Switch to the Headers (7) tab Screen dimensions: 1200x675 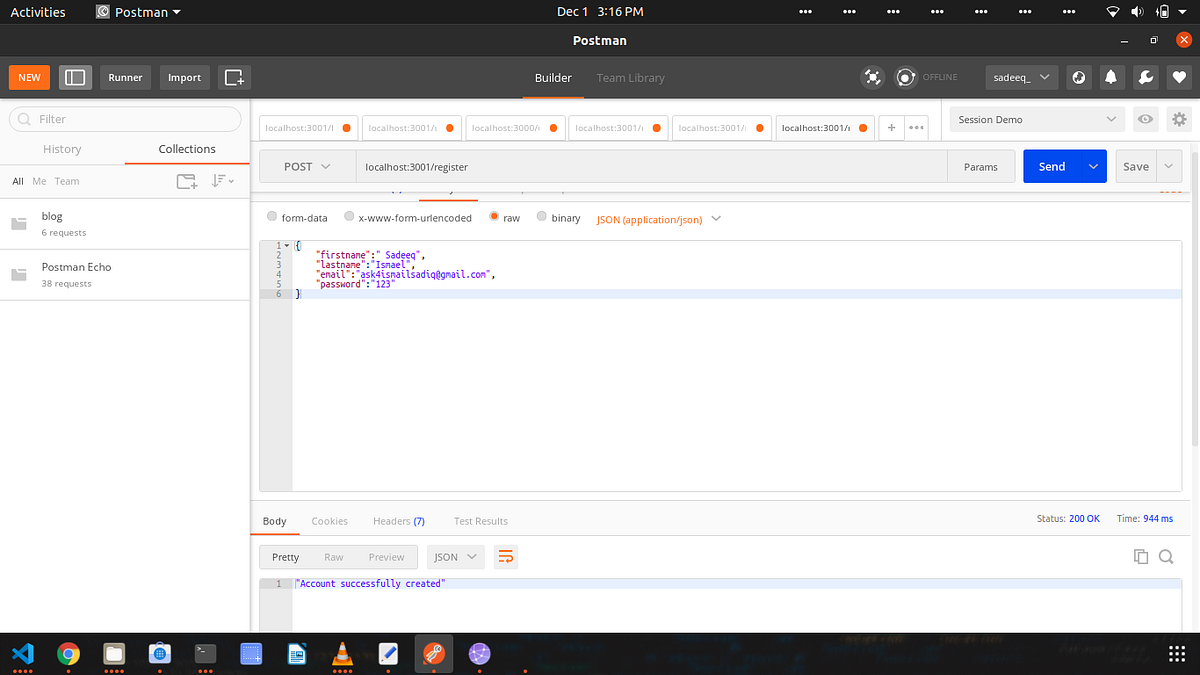coord(398,521)
